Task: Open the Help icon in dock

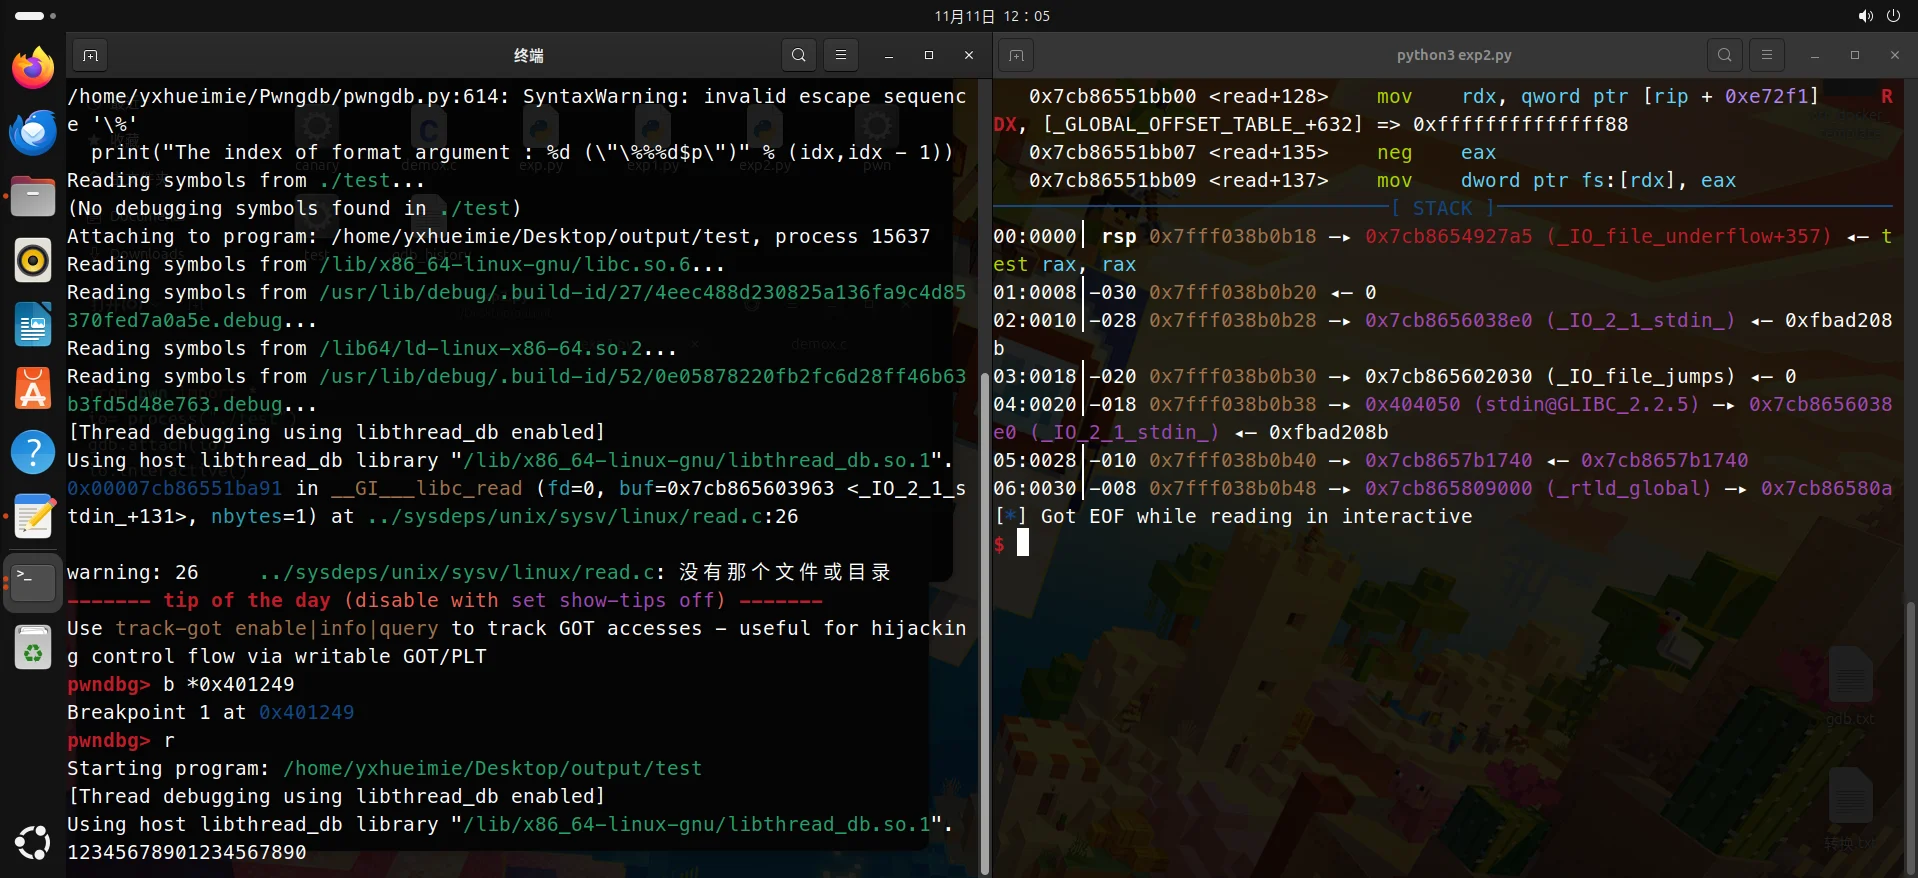Action: coord(33,452)
